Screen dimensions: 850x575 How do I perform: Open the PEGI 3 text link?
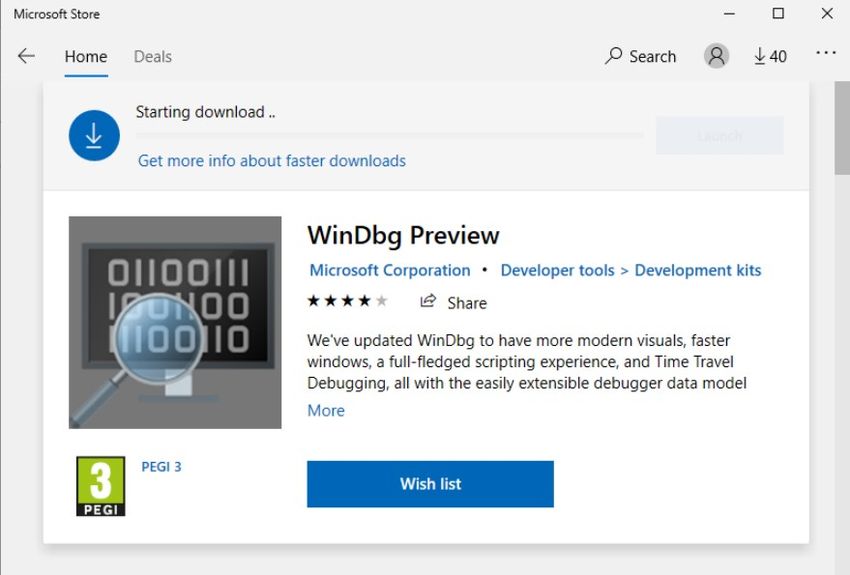point(161,467)
